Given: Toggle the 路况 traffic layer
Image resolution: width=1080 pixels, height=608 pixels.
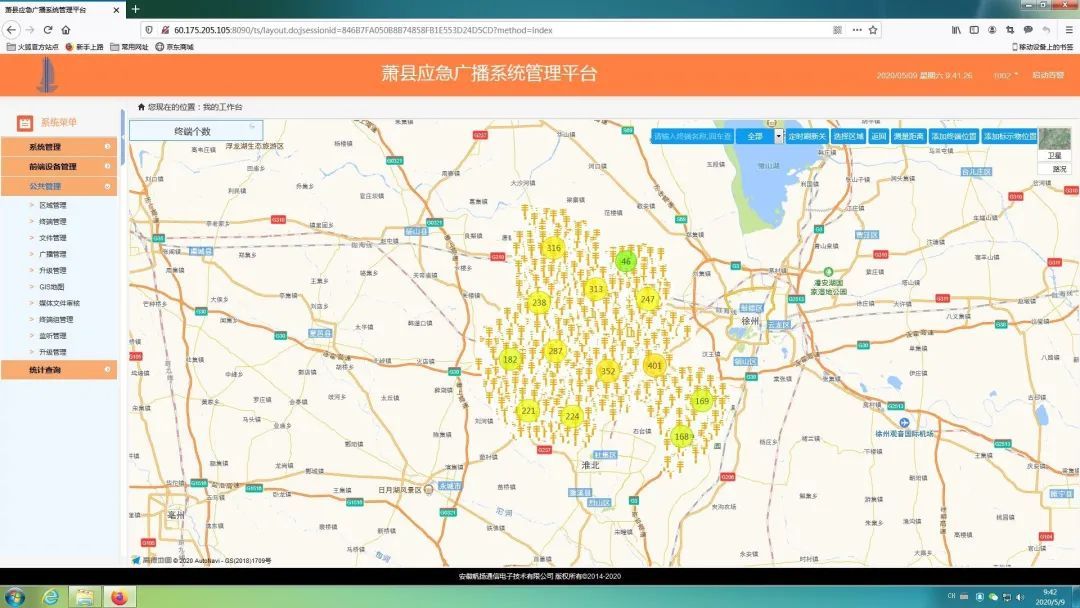Looking at the screenshot, I should coord(1054,169).
